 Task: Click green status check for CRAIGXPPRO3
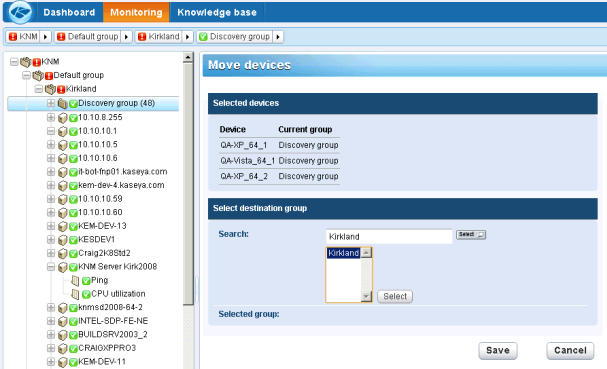coord(73,348)
